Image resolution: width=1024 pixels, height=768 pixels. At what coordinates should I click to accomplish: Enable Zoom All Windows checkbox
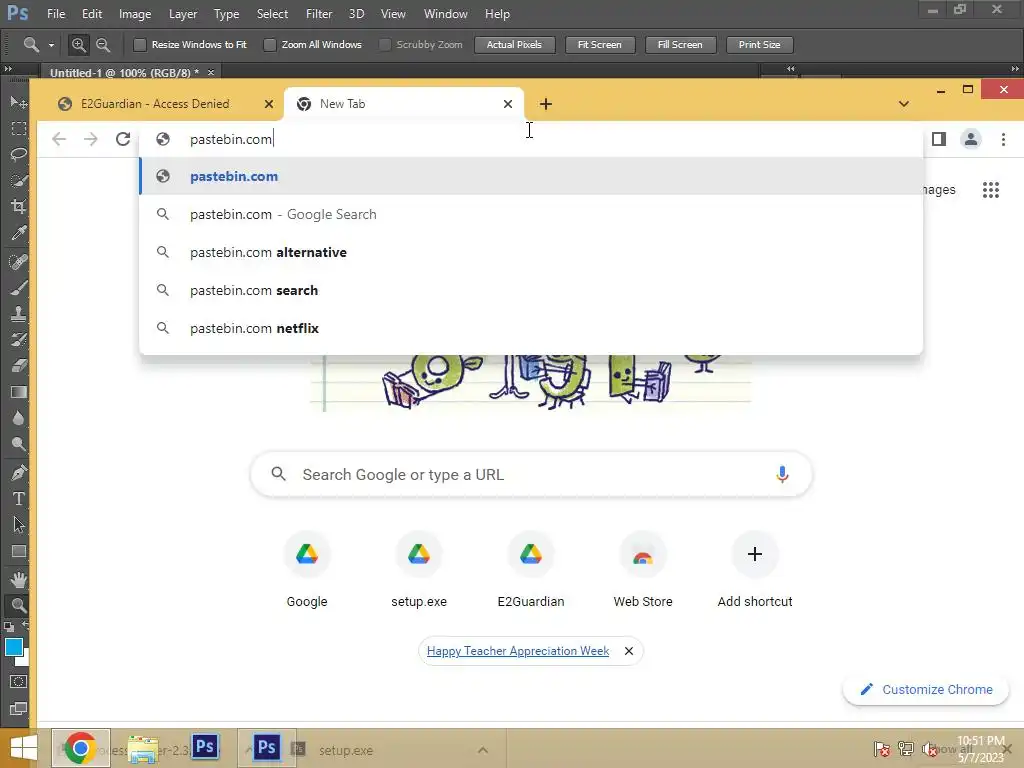[x=269, y=44]
